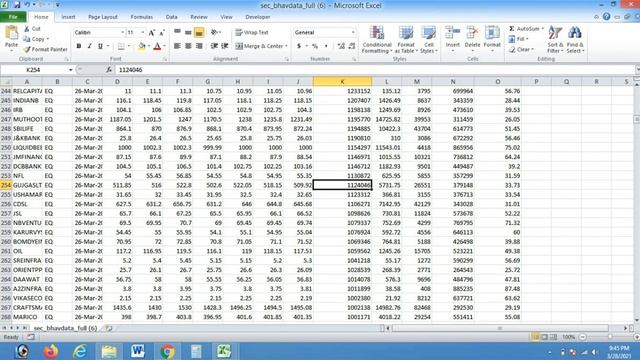Open Sort & Filter menu
The image size is (640, 360).
coord(555,40)
